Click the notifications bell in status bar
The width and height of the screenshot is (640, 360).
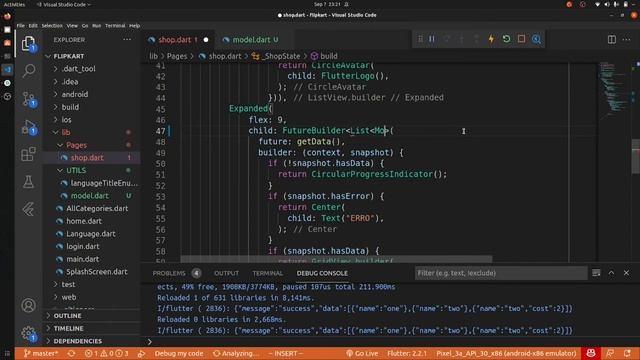(x=627, y=353)
